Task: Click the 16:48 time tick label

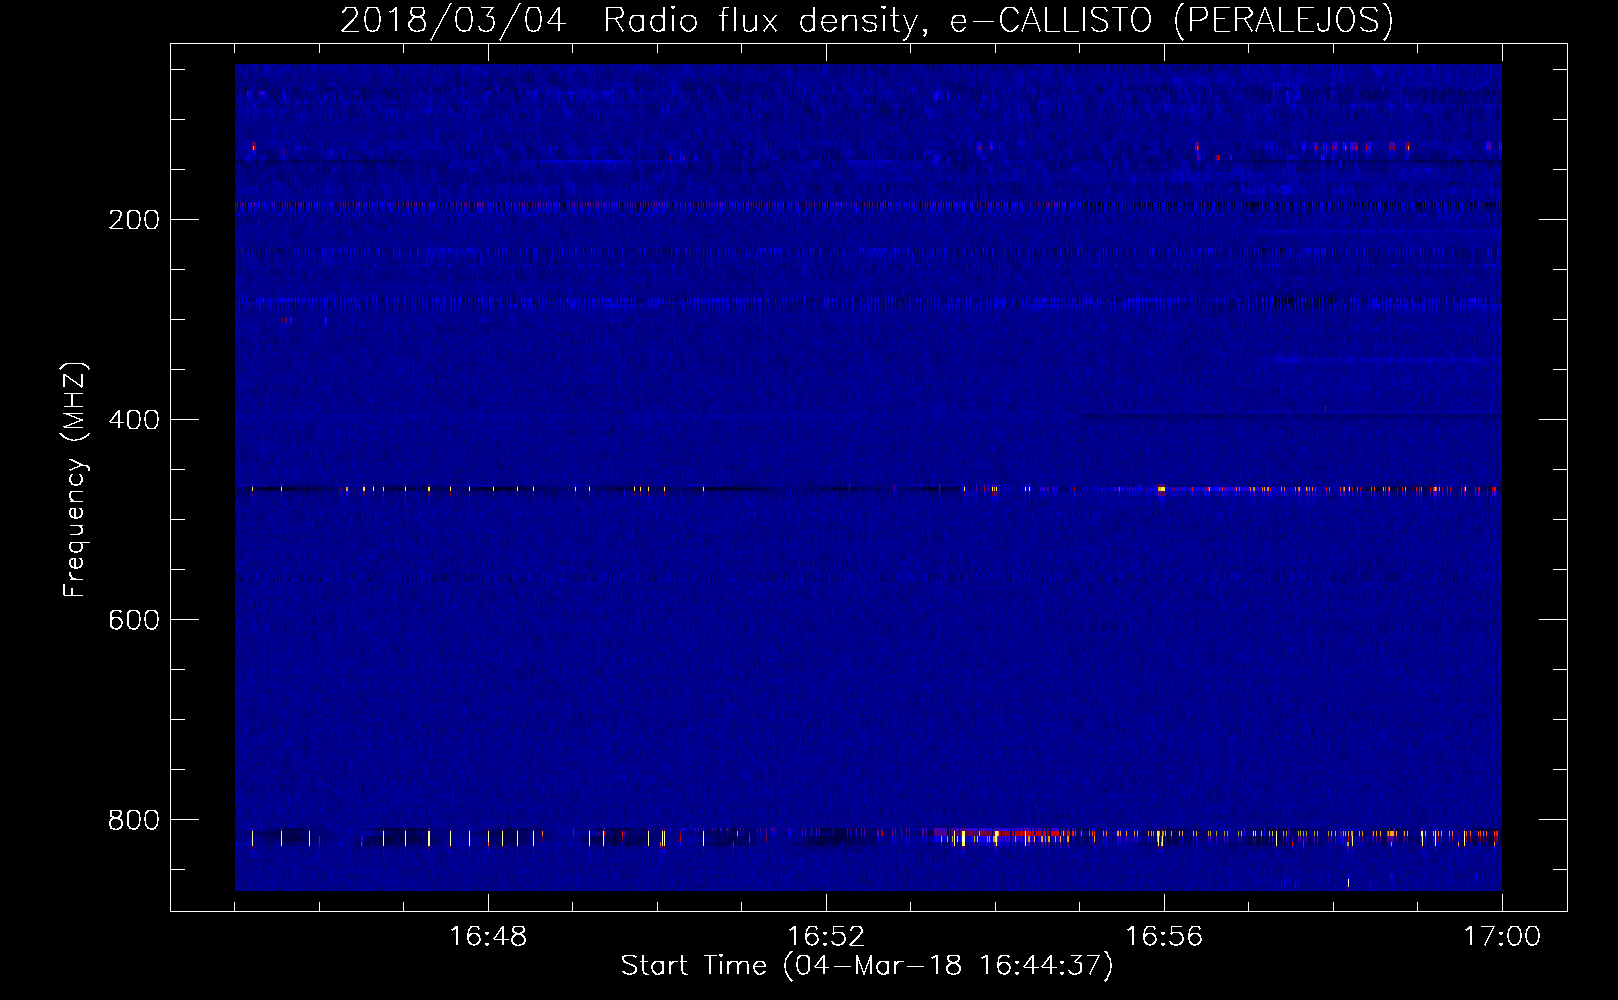Action: [488, 937]
